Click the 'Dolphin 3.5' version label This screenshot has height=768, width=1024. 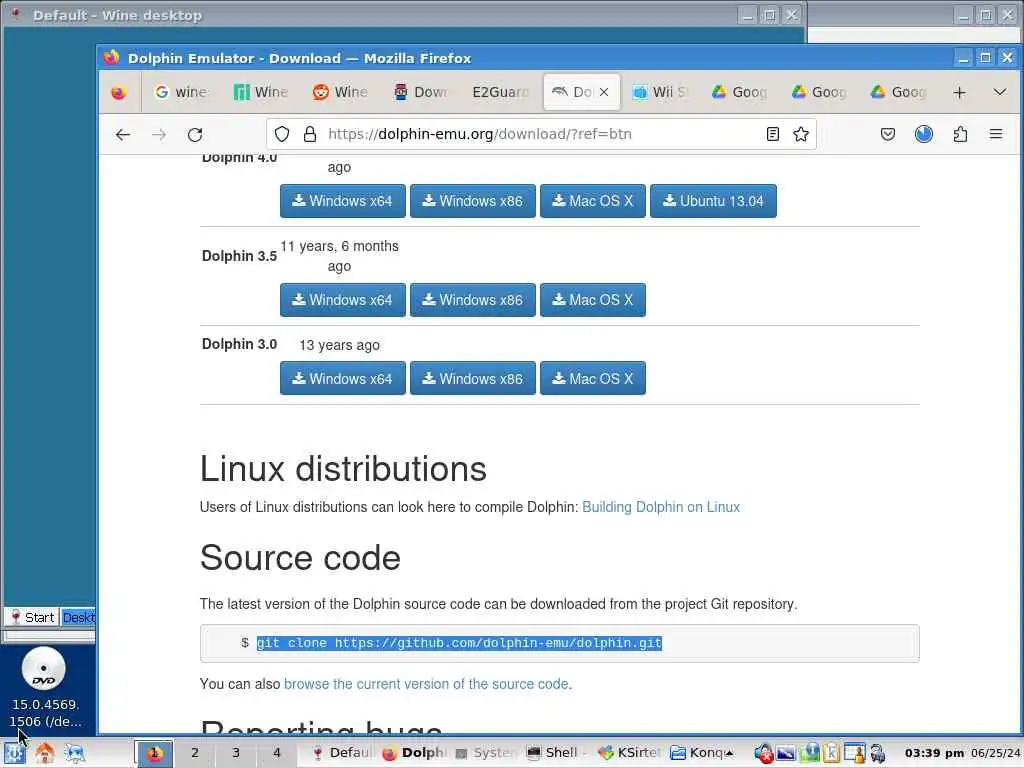(x=239, y=256)
